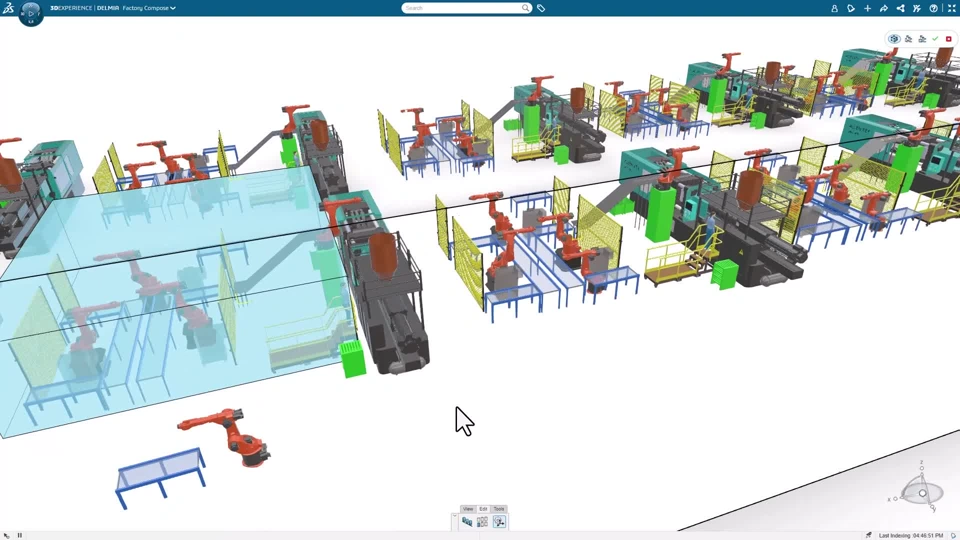The image size is (960, 540).
Task: Toggle the fullscreen expand icon
Action: [951, 8]
